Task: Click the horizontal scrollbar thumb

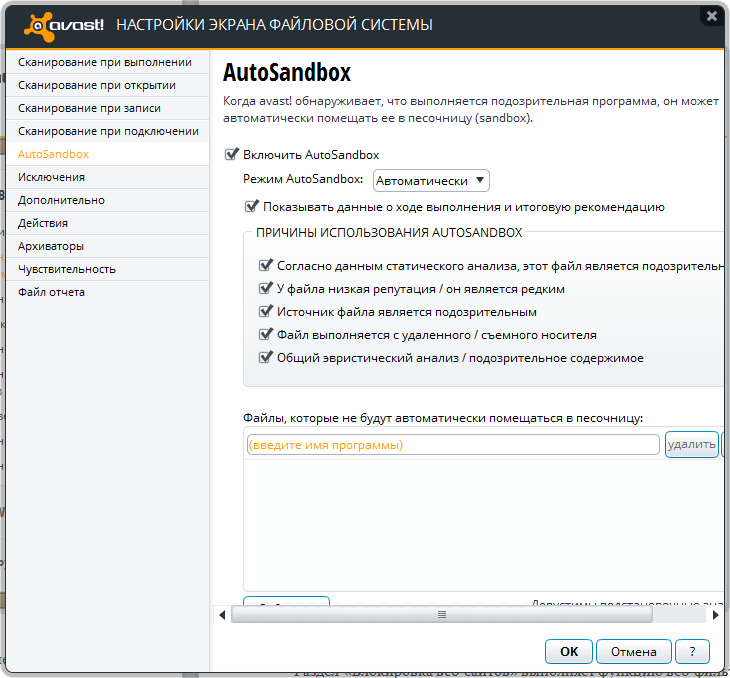Action: (x=442, y=615)
